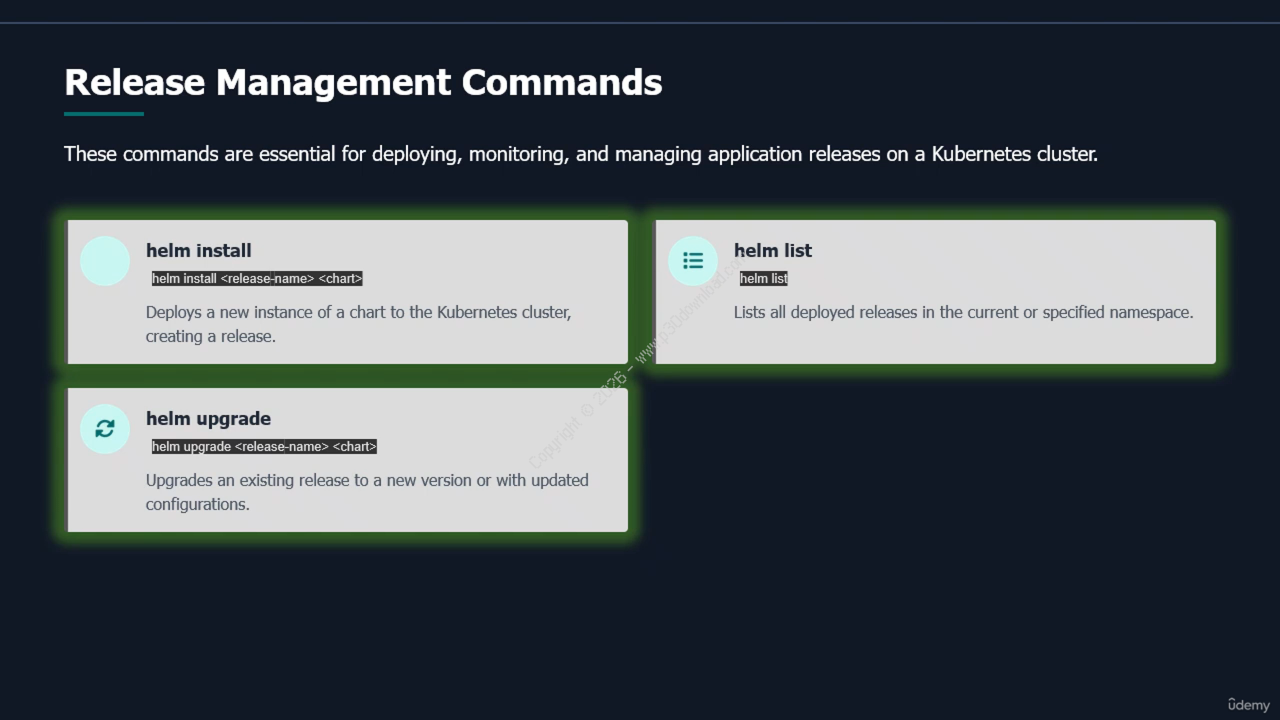Click the intro sentence about Kubernetes cluster releases
Image resolution: width=1280 pixels, height=720 pixels.
click(x=580, y=154)
